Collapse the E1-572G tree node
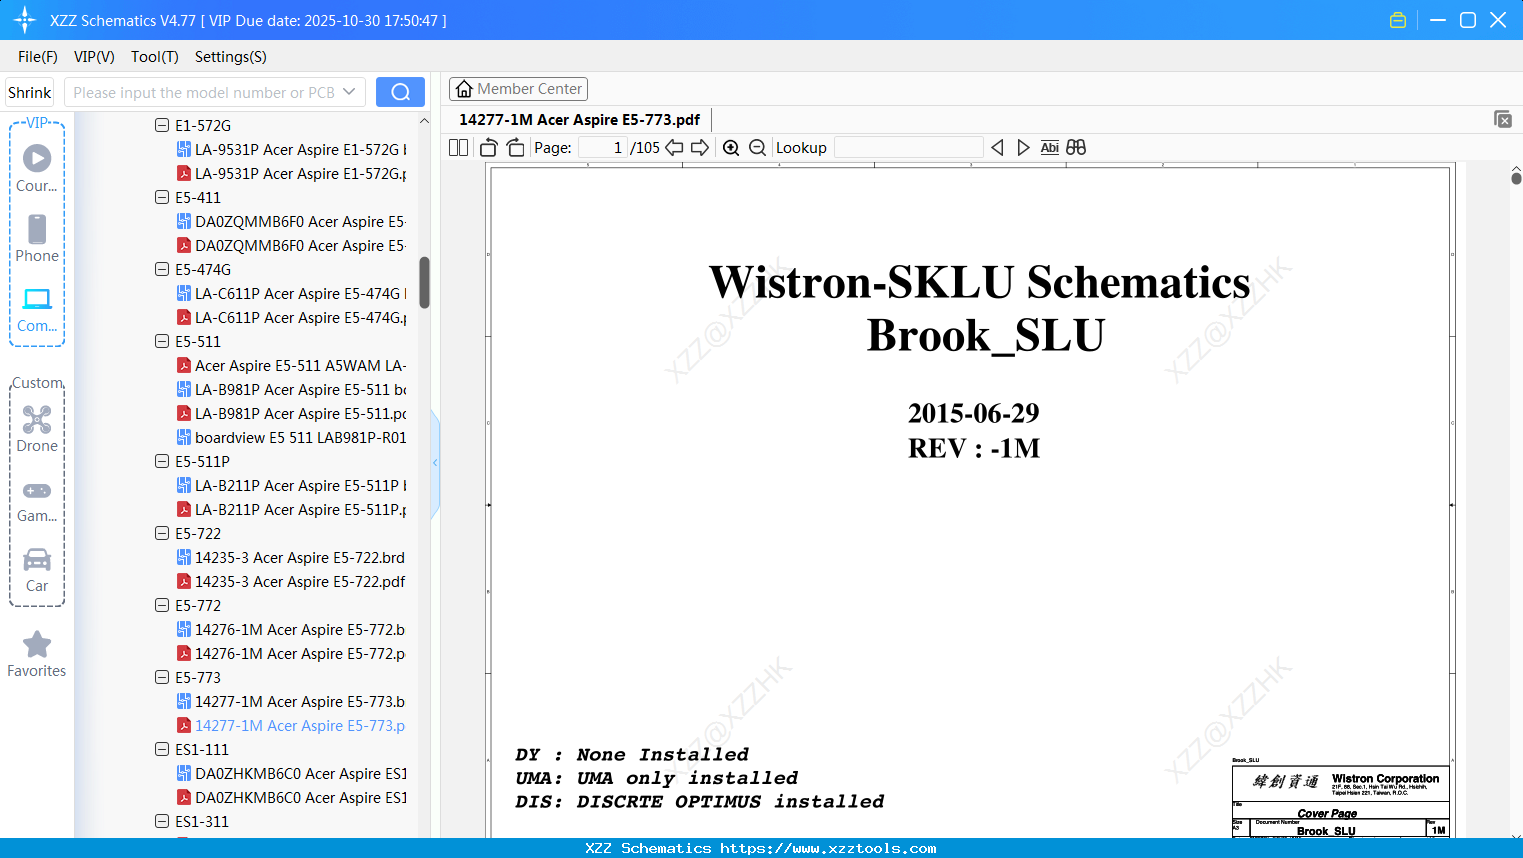The width and height of the screenshot is (1523, 858). click(162, 125)
